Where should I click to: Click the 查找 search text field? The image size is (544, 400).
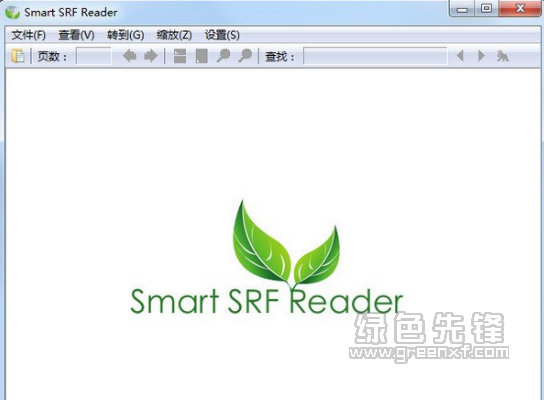(x=375, y=56)
